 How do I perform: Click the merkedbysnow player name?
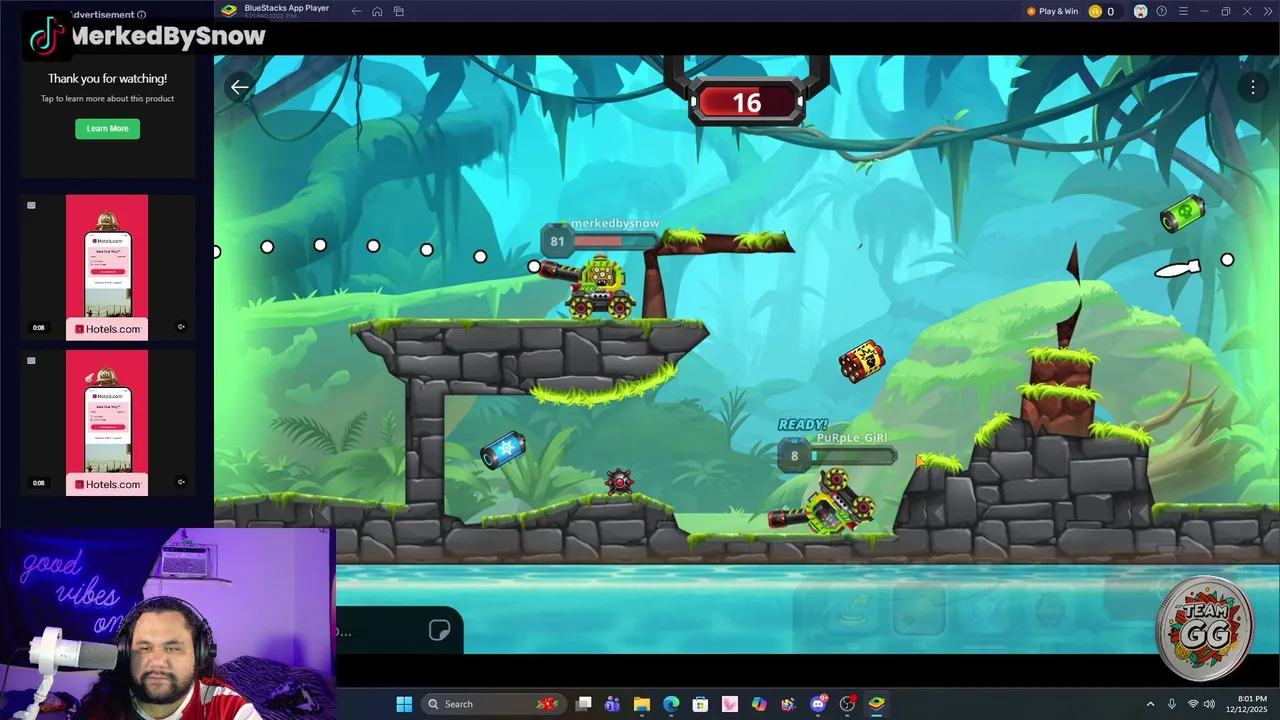(x=615, y=223)
